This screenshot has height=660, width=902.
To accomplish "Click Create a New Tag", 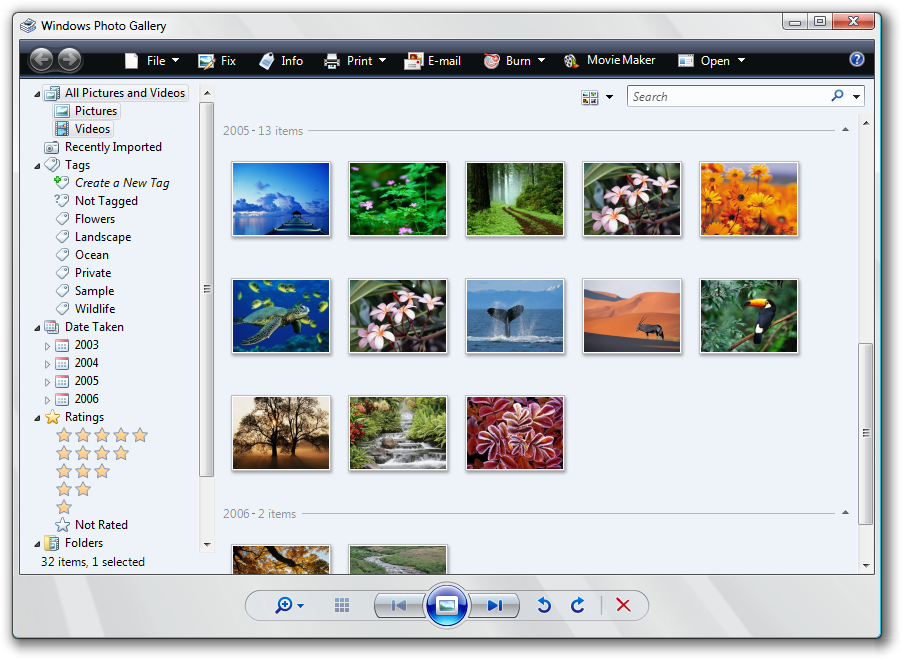I will tap(121, 183).
